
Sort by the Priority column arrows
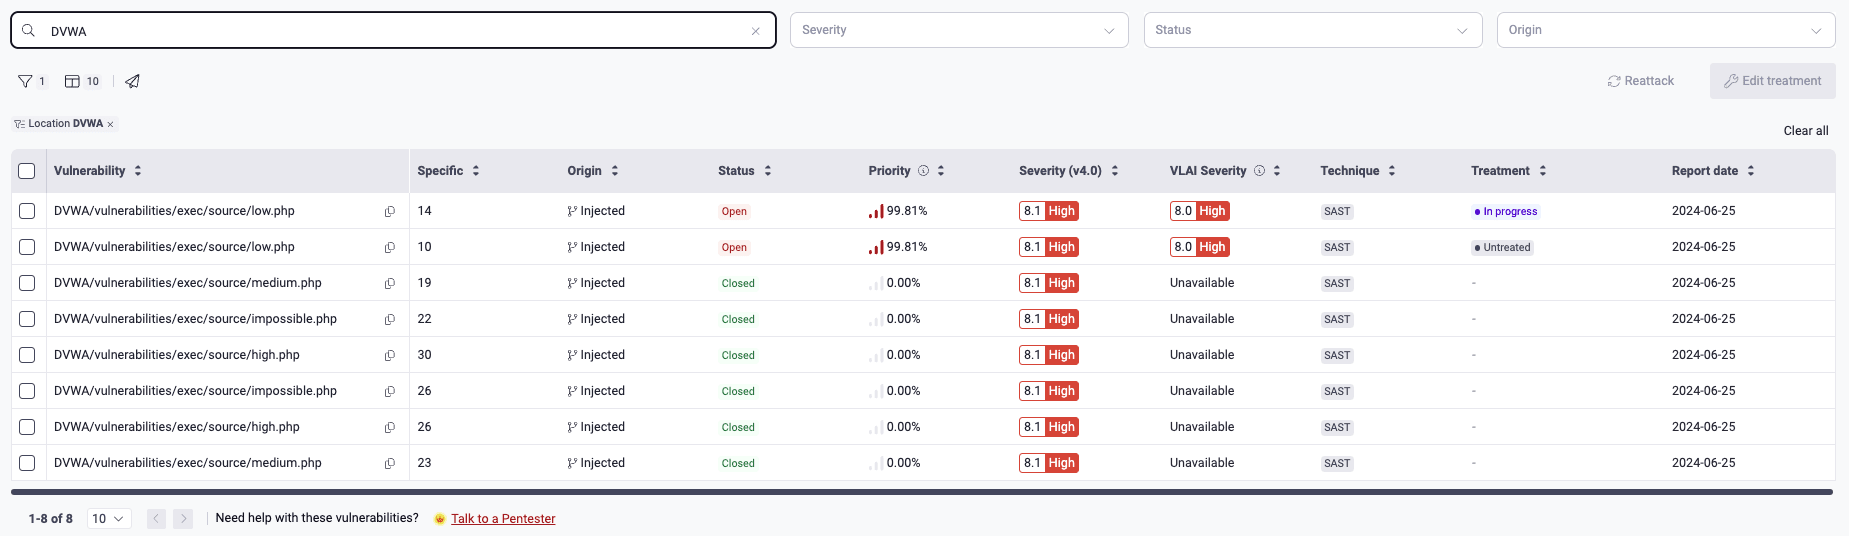[941, 171]
